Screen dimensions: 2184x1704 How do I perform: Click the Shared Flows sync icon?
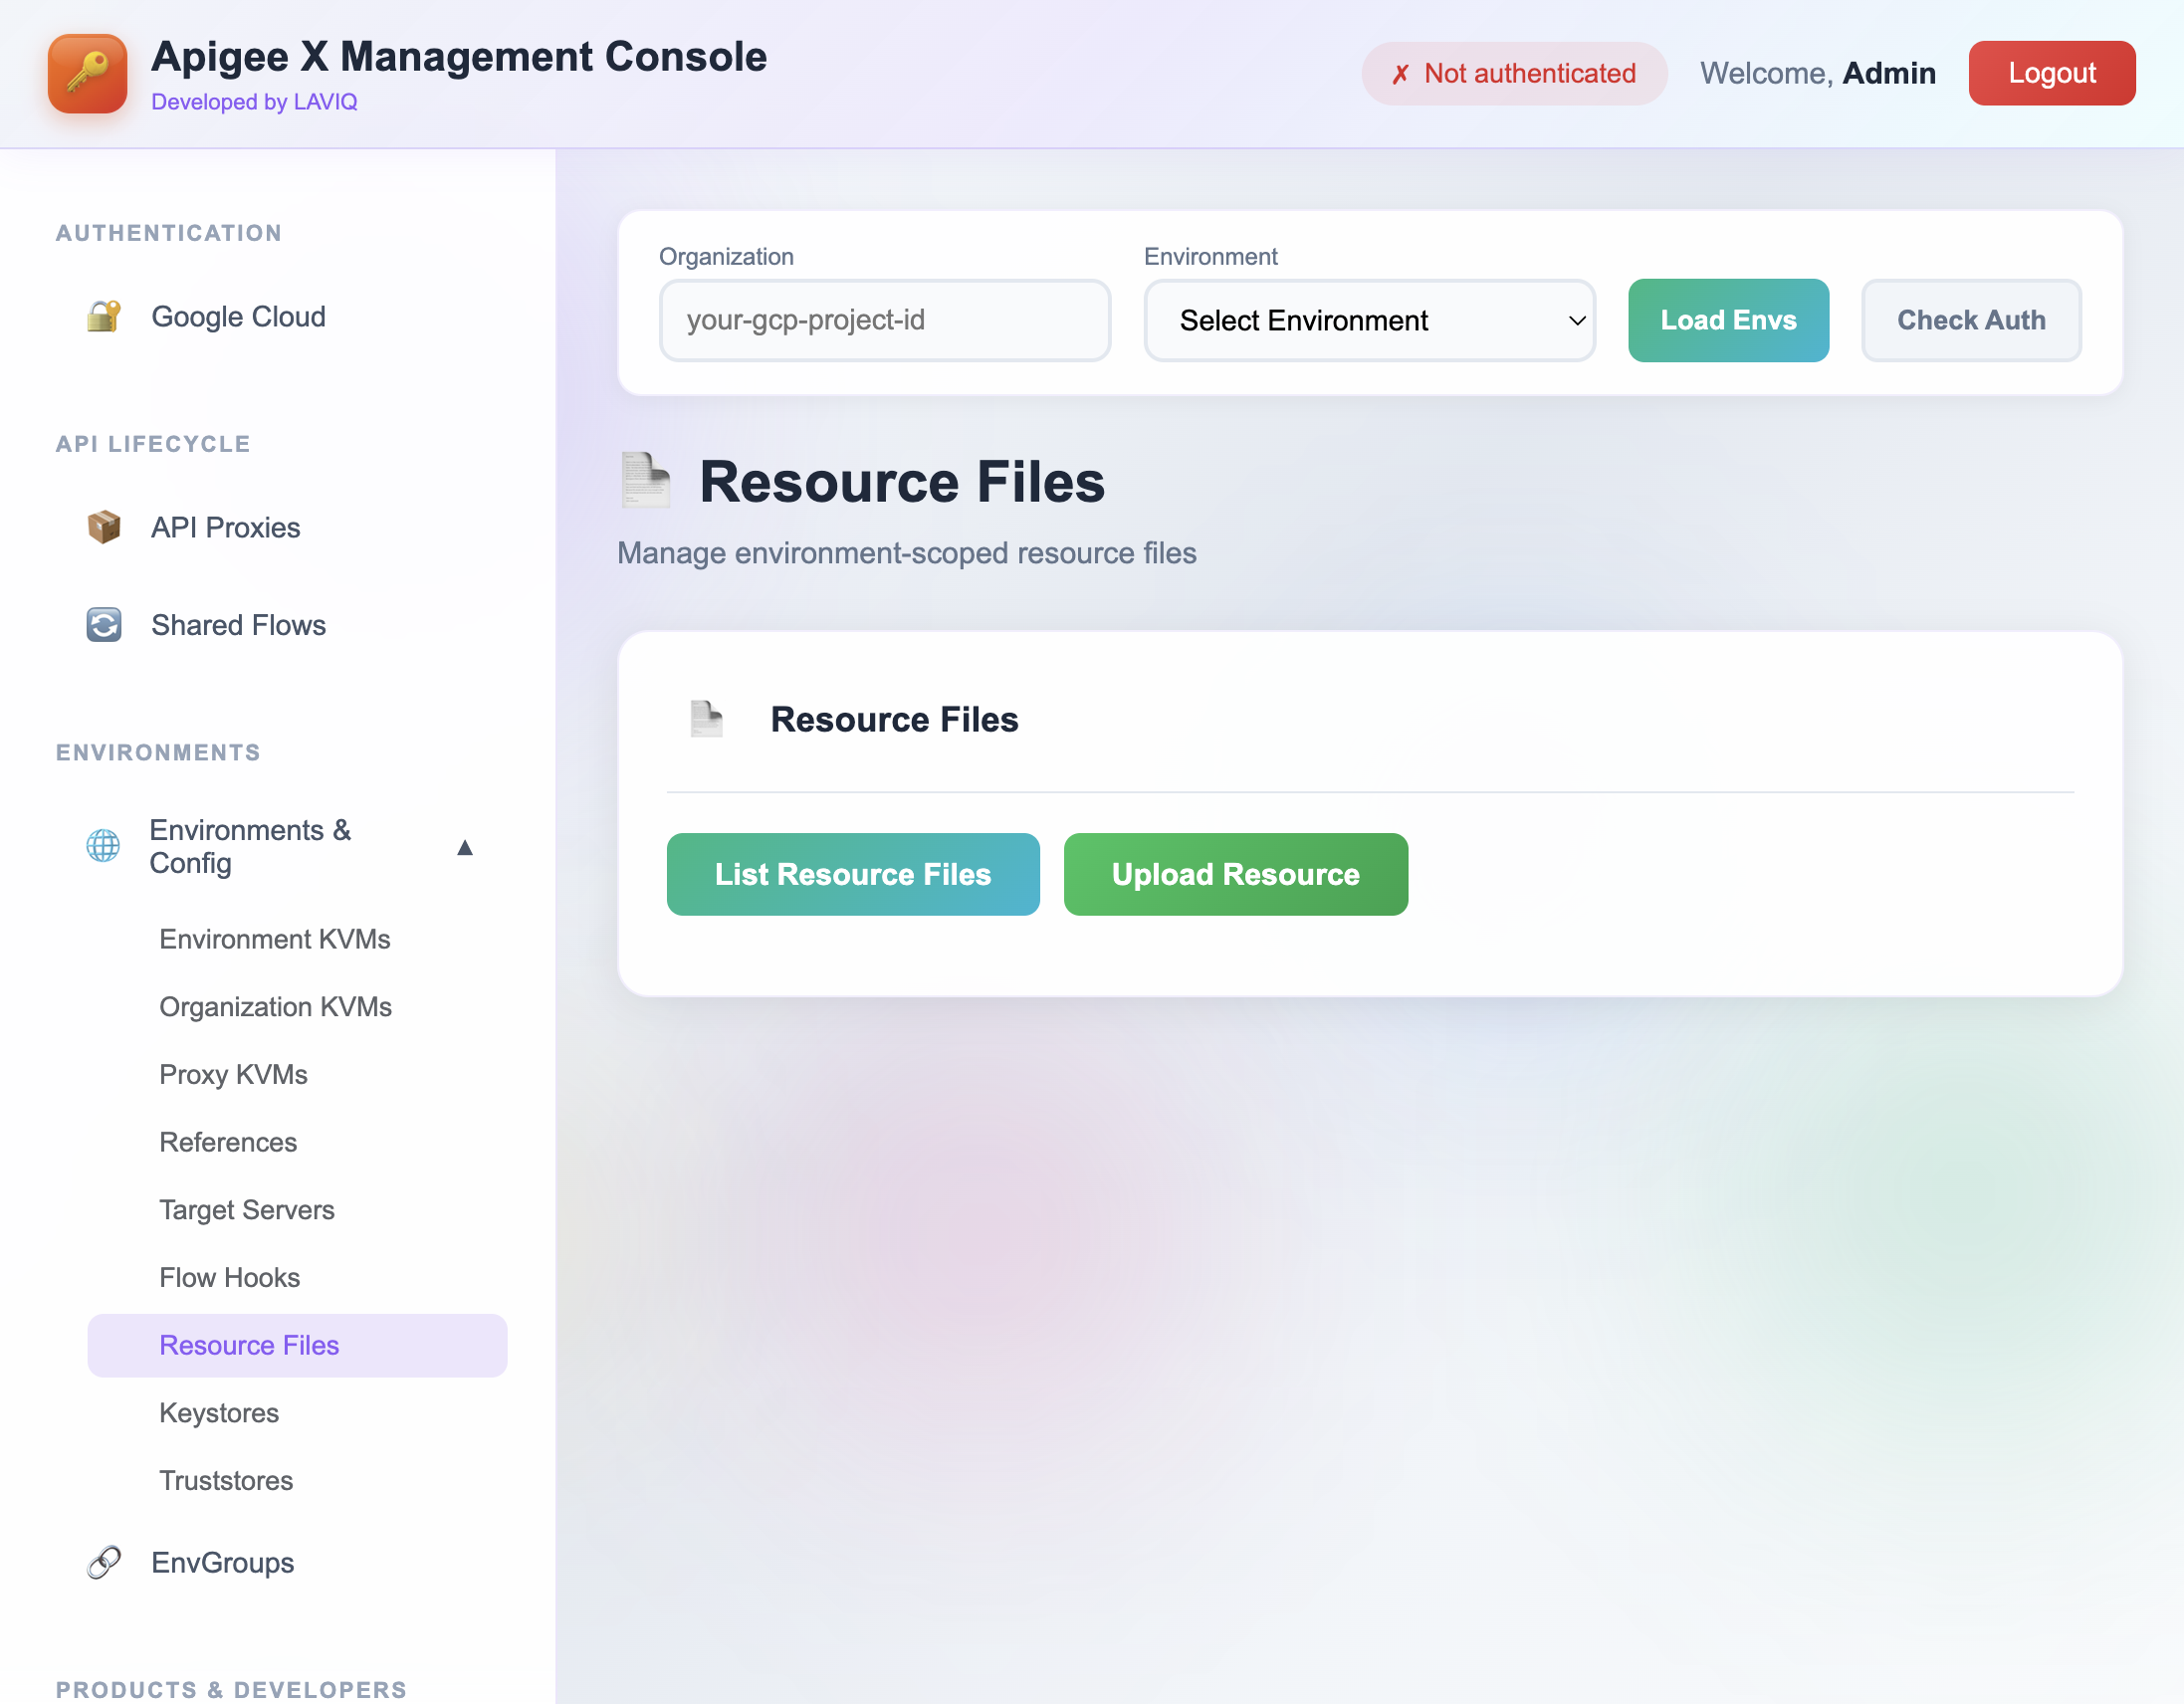(x=104, y=624)
